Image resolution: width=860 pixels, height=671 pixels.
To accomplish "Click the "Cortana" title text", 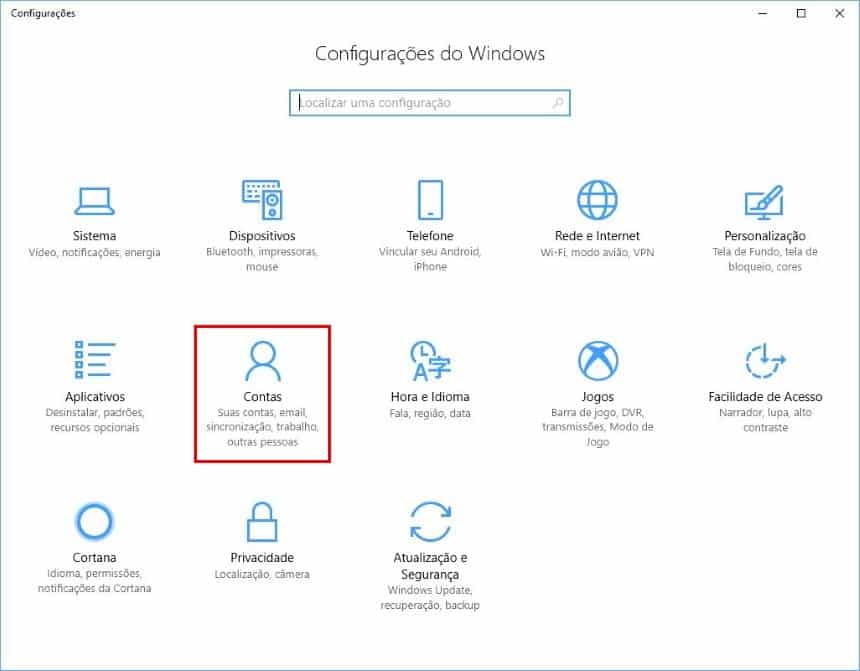I will (94, 557).
